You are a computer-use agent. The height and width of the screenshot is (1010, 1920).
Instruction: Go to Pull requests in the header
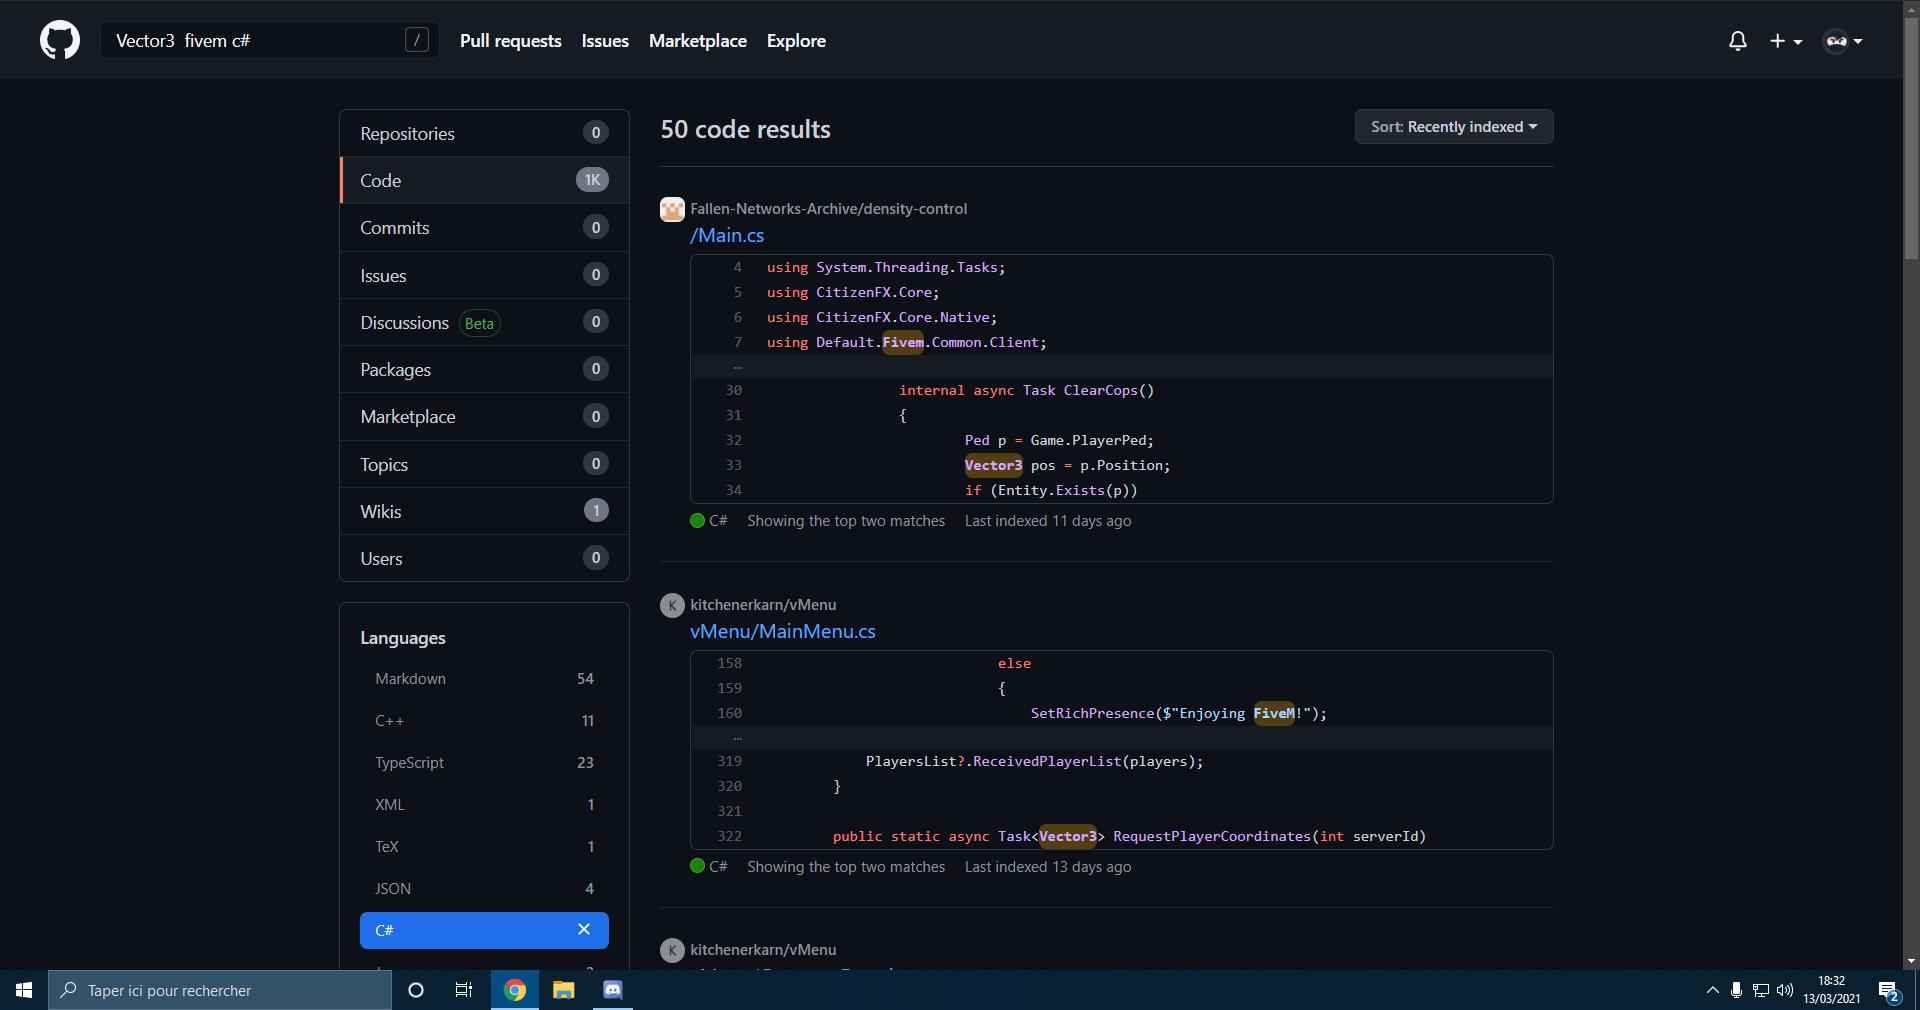pyautogui.click(x=510, y=41)
